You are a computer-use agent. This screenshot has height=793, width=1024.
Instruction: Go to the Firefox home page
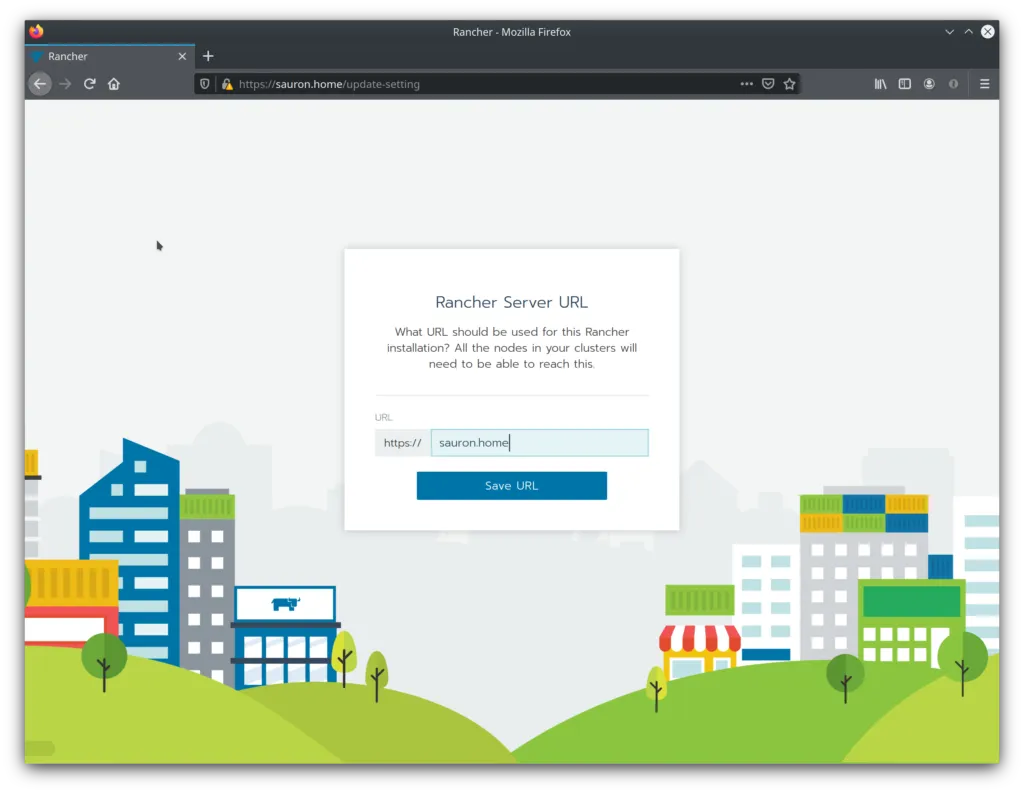pyautogui.click(x=114, y=84)
